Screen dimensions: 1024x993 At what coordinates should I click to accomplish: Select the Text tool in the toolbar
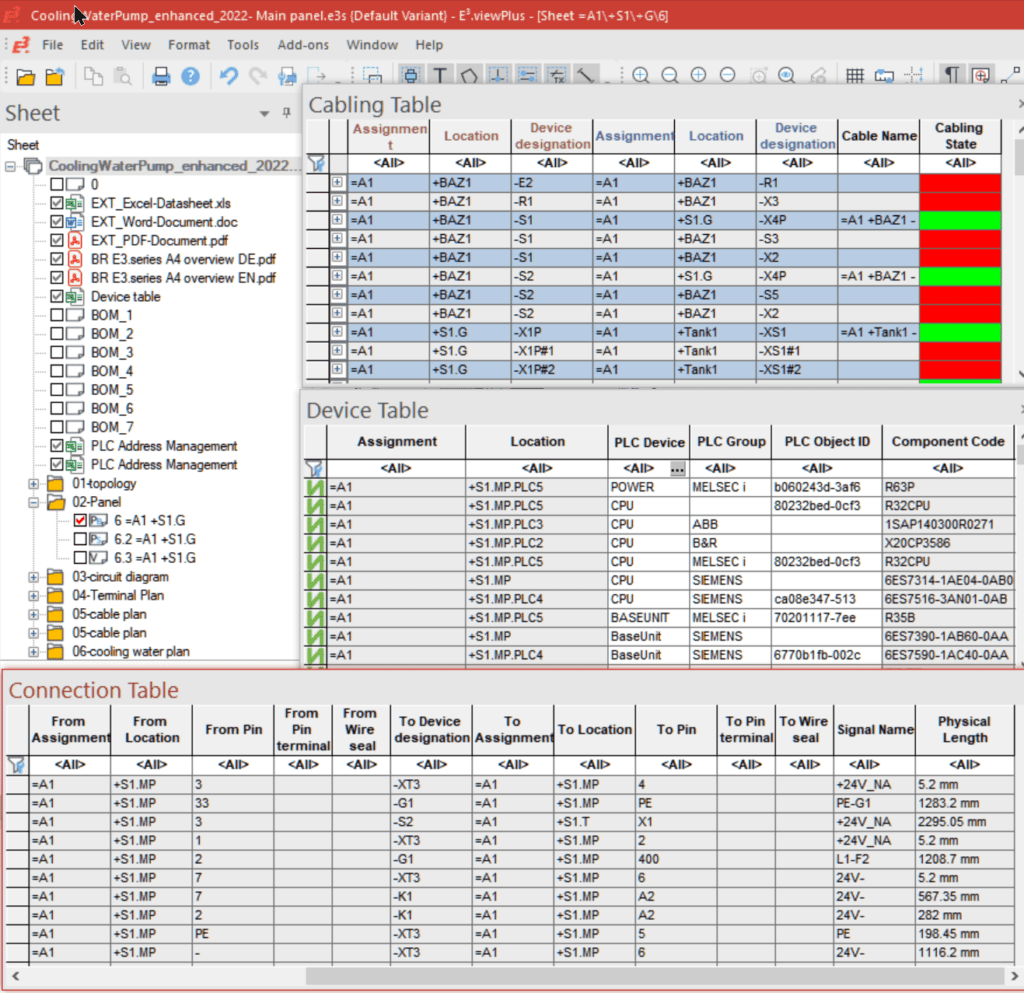coord(440,75)
